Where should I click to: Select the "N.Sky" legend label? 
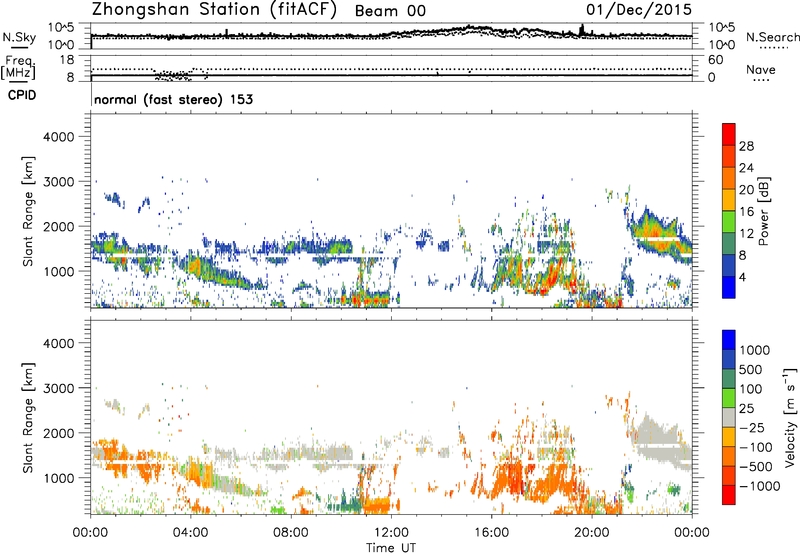pyautogui.click(x=19, y=37)
